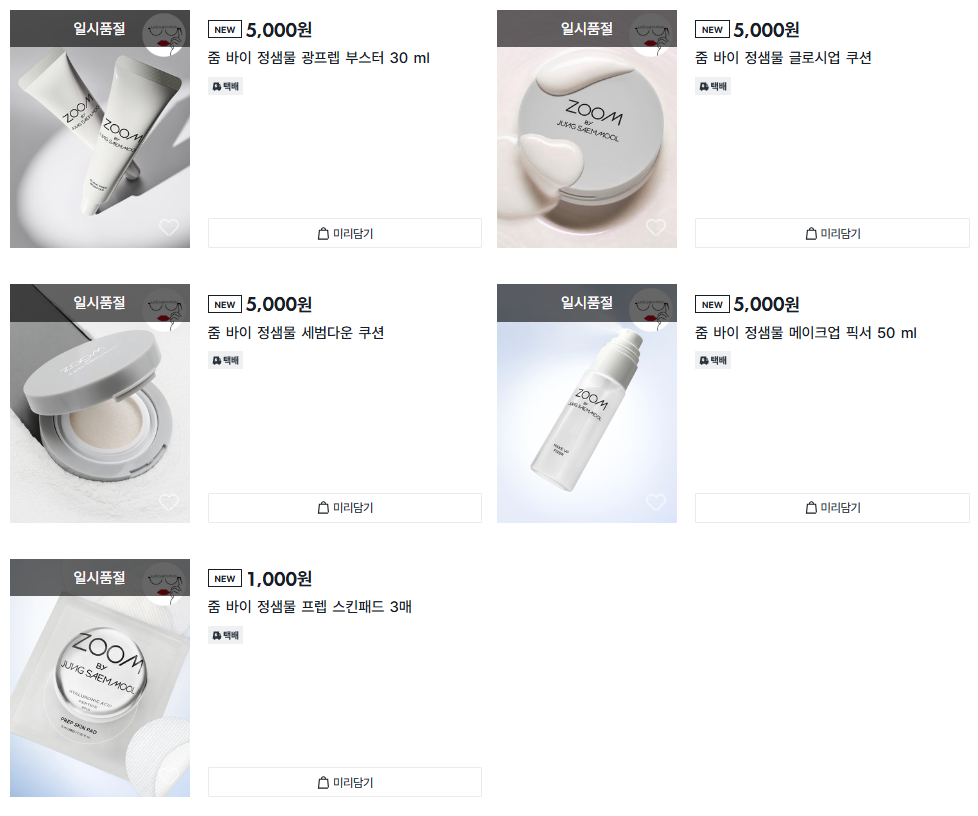This screenshot has height=816, width=978.
Task: Open 줌 바이 정샘물 프렙 스킨패드 3매 link
Action: (x=309, y=606)
